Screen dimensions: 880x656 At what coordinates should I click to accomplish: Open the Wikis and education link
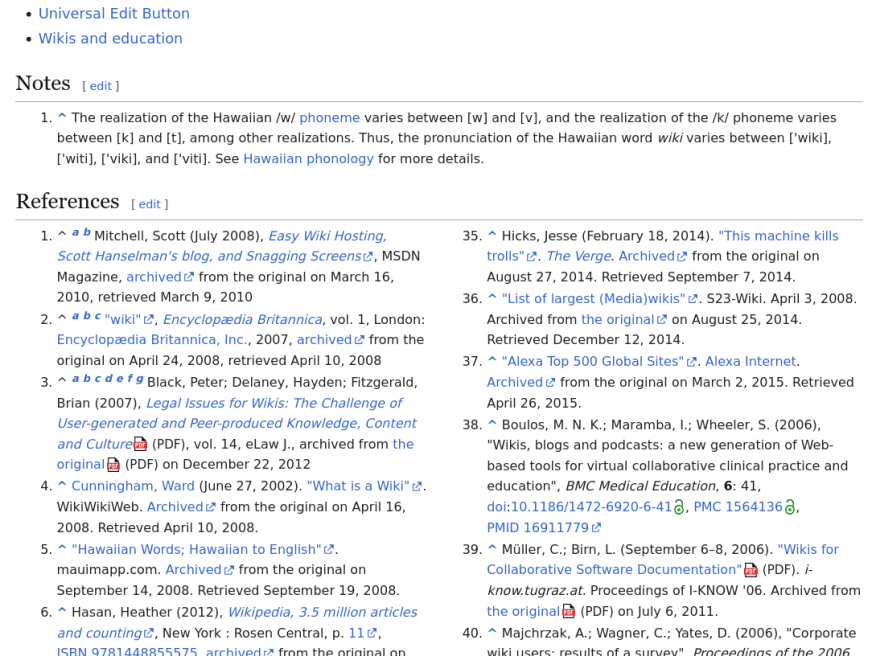pyautogui.click(x=110, y=38)
